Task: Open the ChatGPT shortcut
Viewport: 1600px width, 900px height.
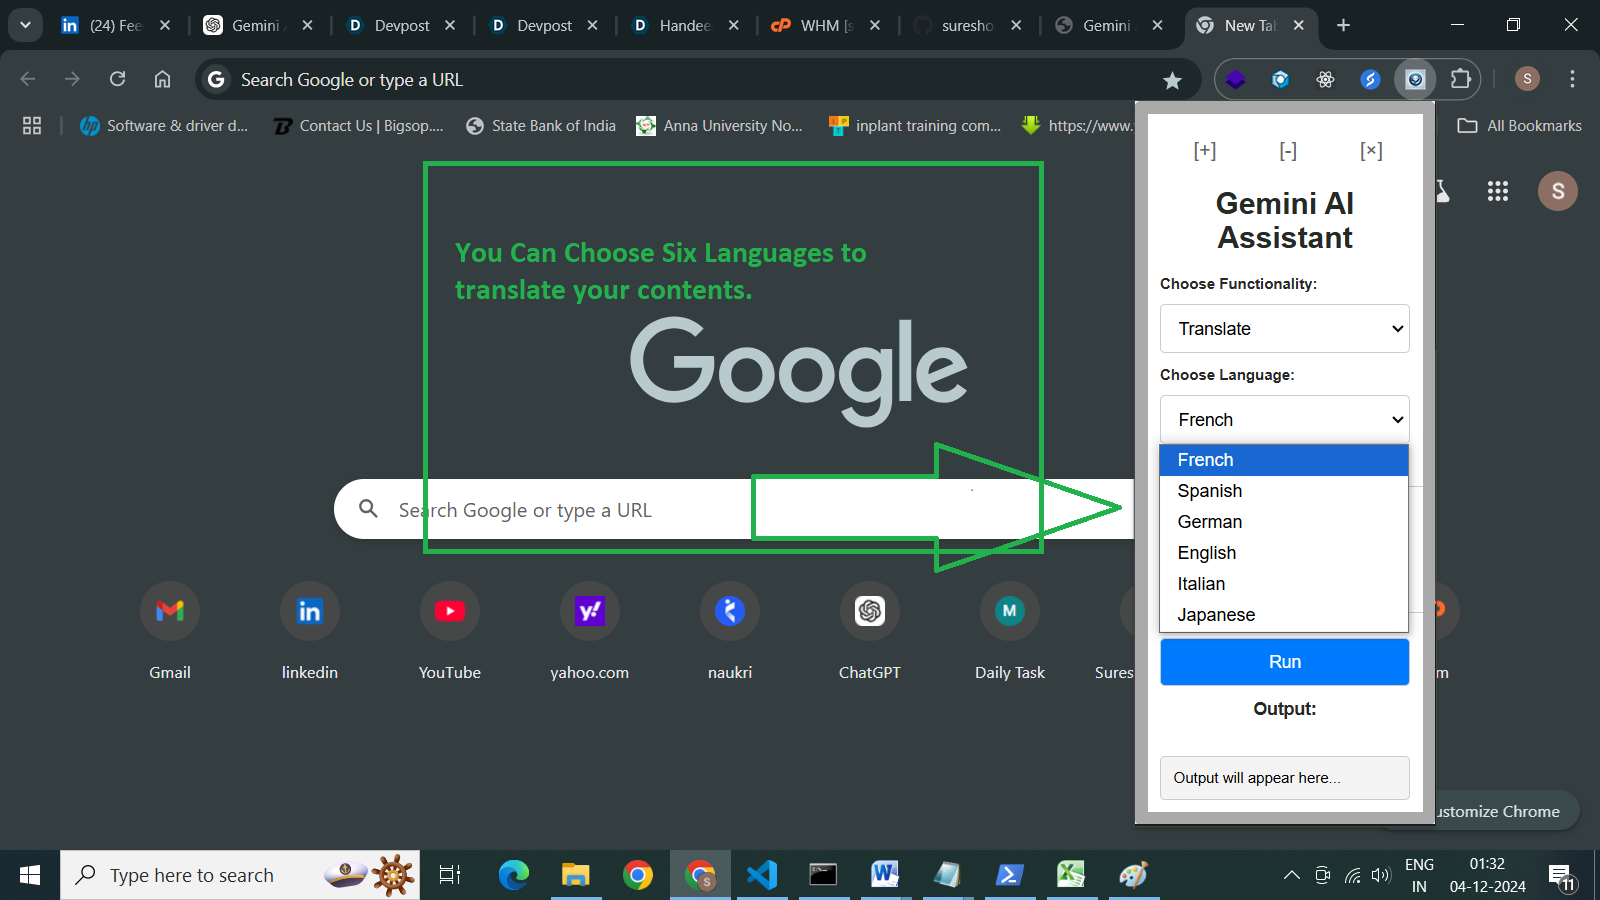Action: pos(870,632)
